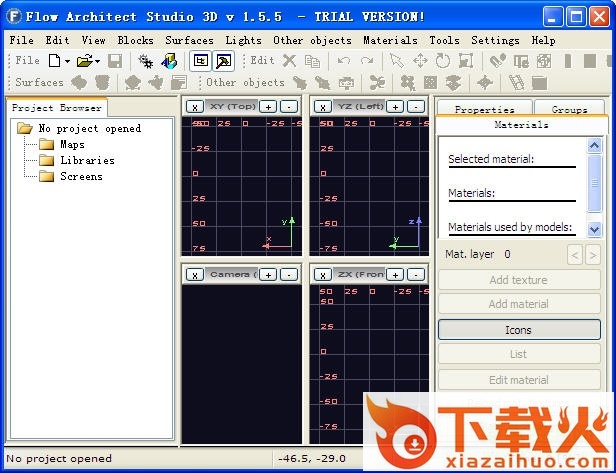
Task: Toggle the second view mode toolbar button
Action: point(224,61)
